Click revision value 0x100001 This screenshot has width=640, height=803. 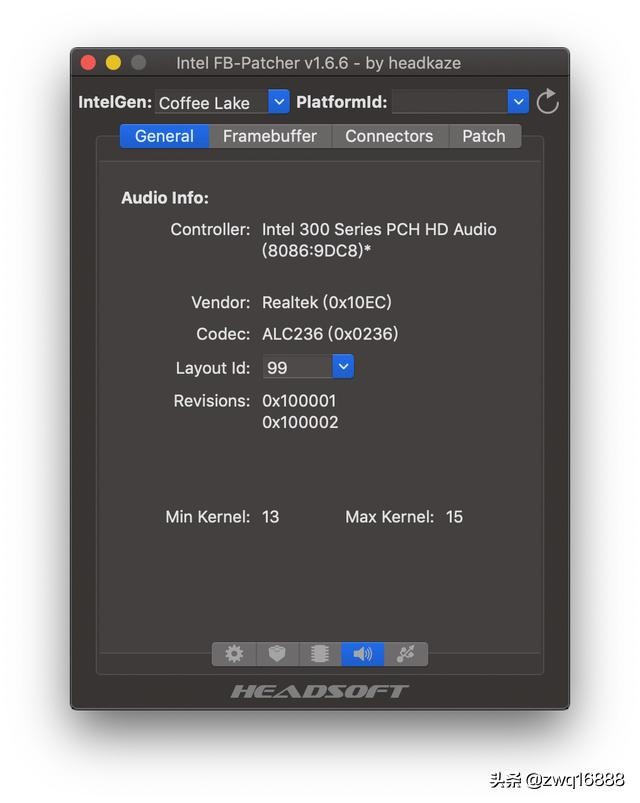tap(299, 401)
